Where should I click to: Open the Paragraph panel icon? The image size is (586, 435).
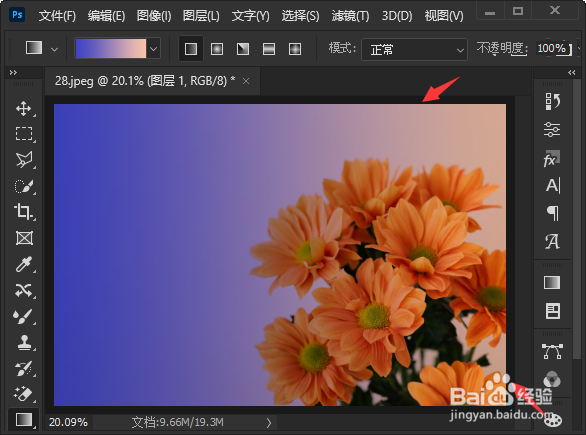552,213
